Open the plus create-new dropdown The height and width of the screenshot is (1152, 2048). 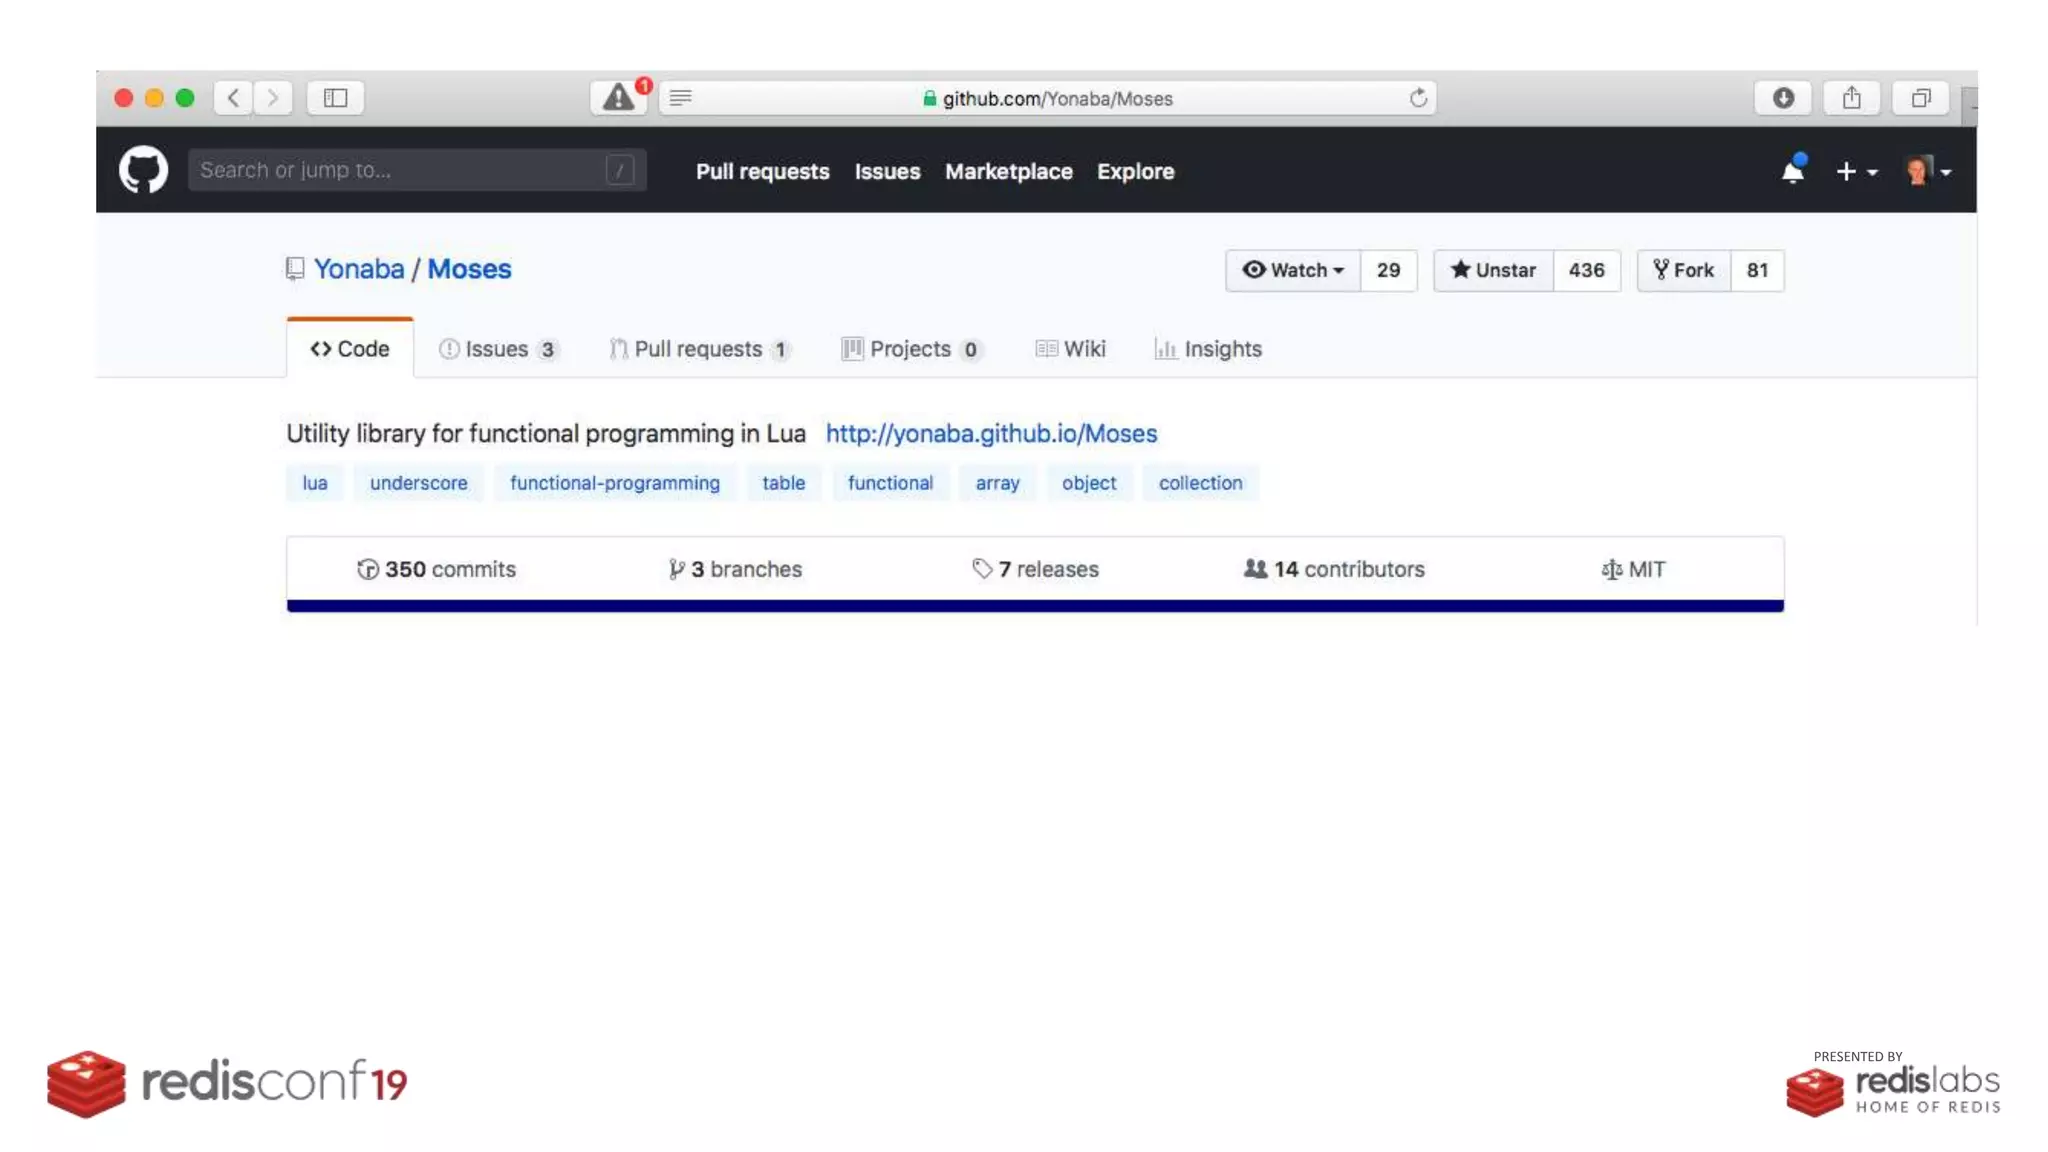1856,172
